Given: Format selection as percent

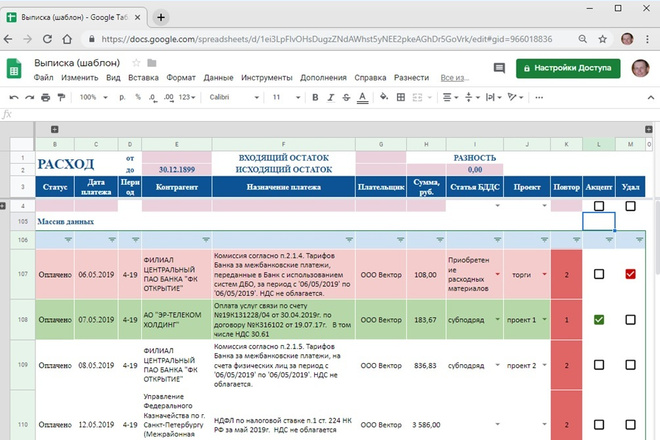Looking at the screenshot, I should tap(138, 97).
